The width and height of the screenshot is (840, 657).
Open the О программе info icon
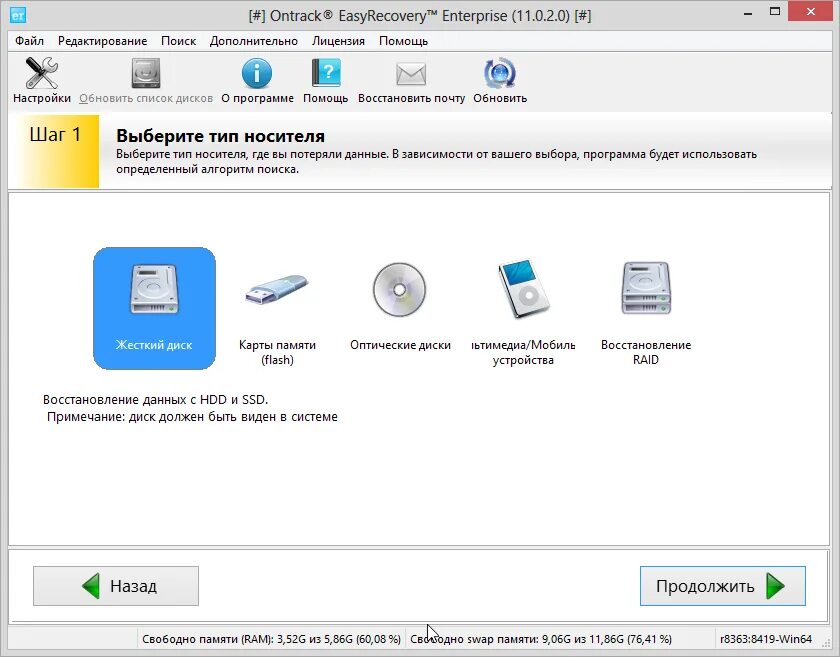257,80
